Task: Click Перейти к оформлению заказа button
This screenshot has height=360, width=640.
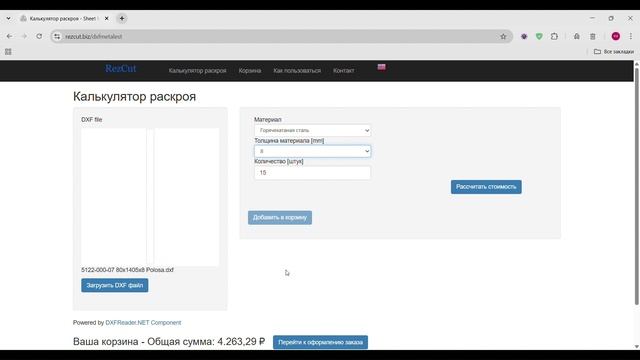Action: coord(320,342)
